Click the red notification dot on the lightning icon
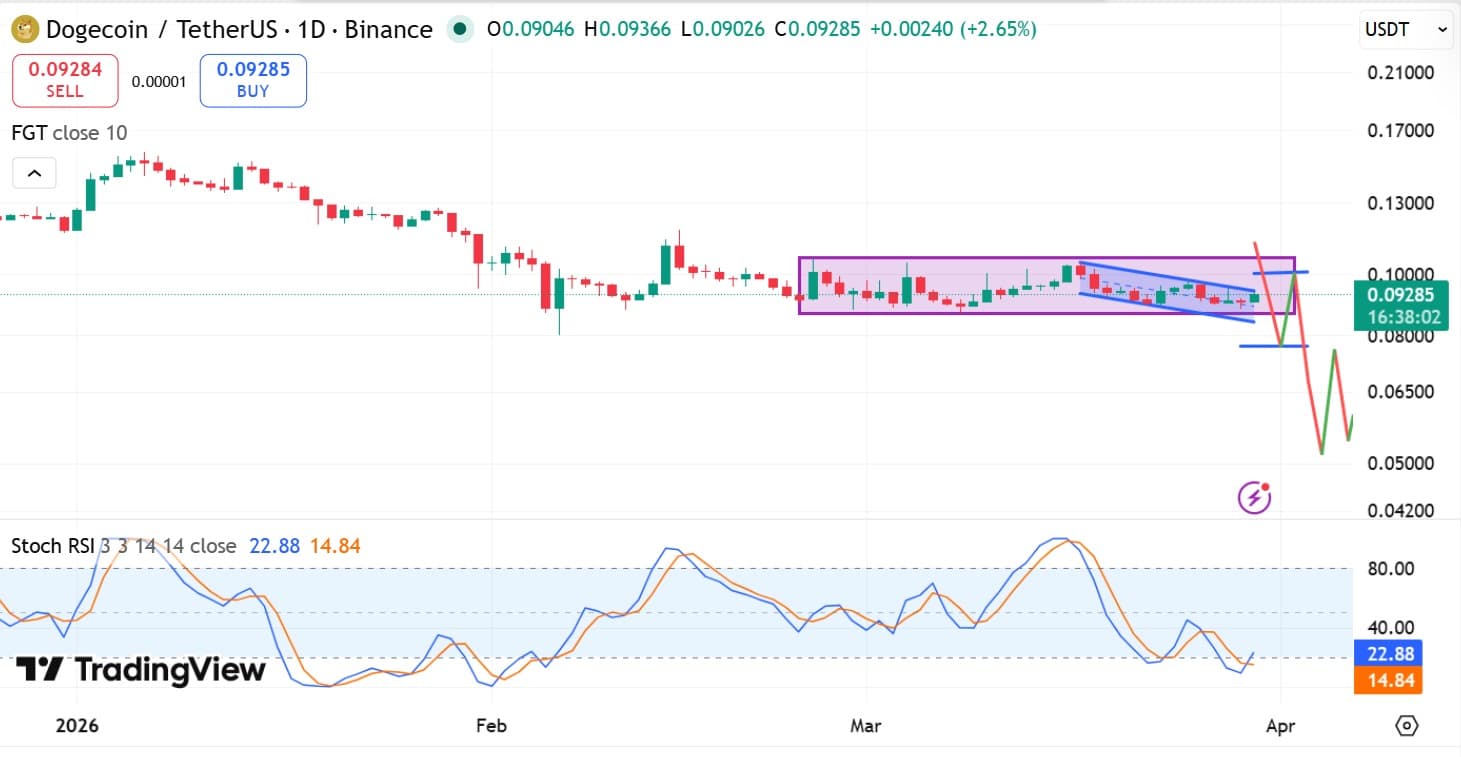 1266,484
